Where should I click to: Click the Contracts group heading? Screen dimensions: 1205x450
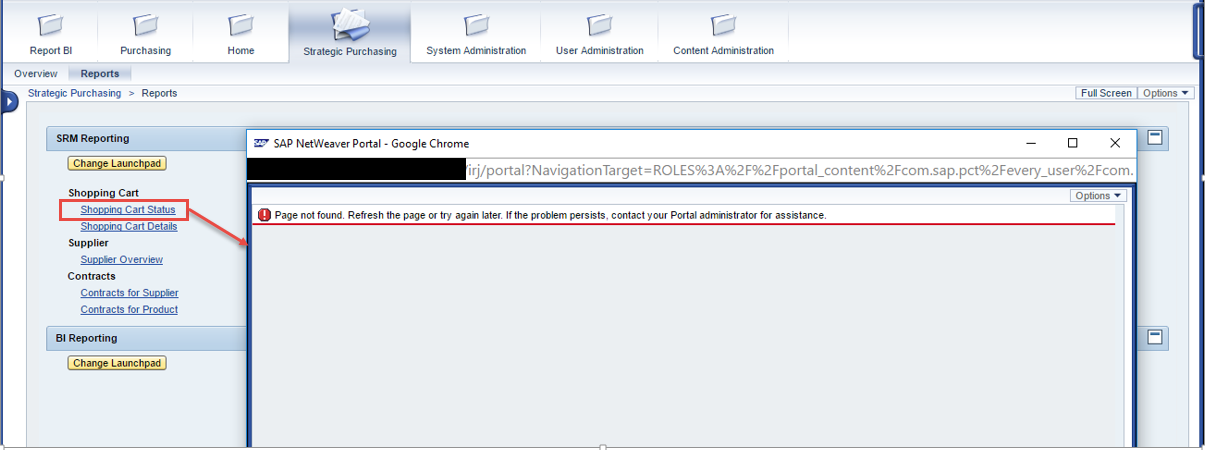click(x=92, y=276)
